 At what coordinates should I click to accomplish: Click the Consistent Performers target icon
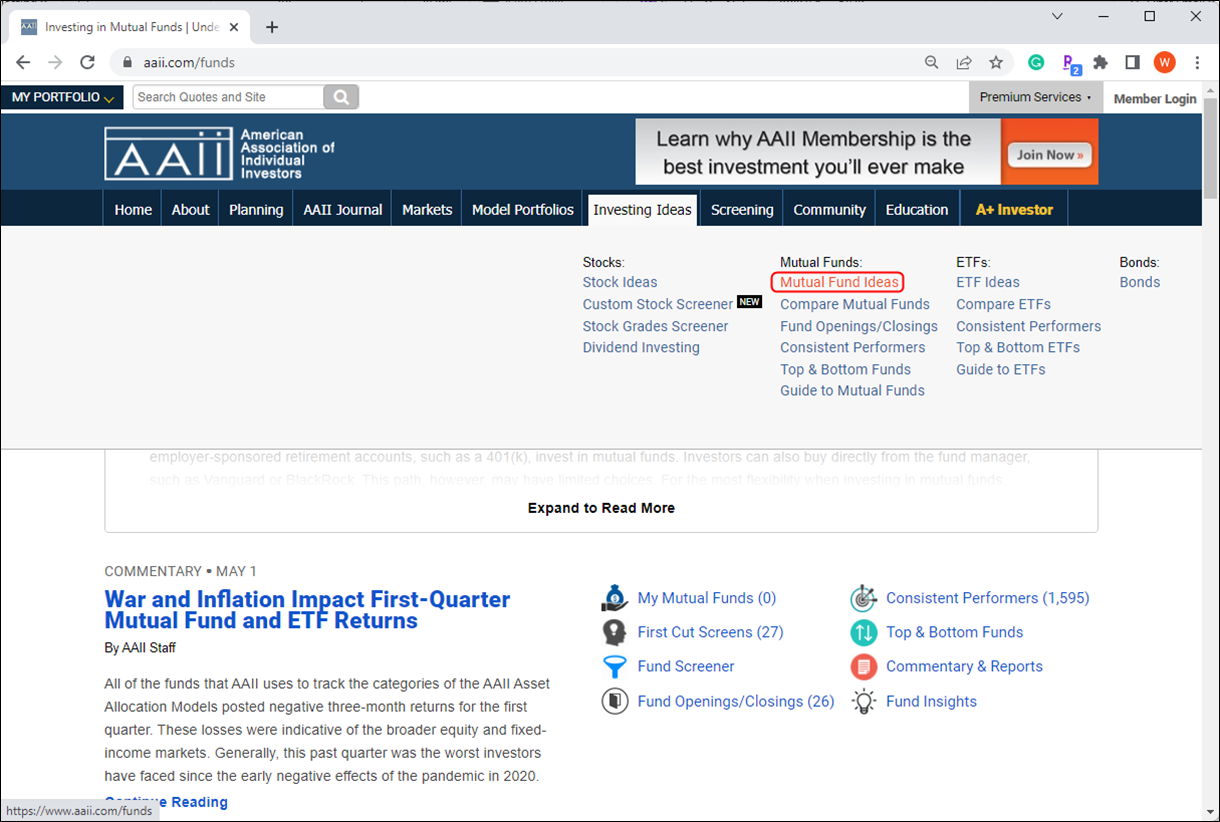[863, 598]
